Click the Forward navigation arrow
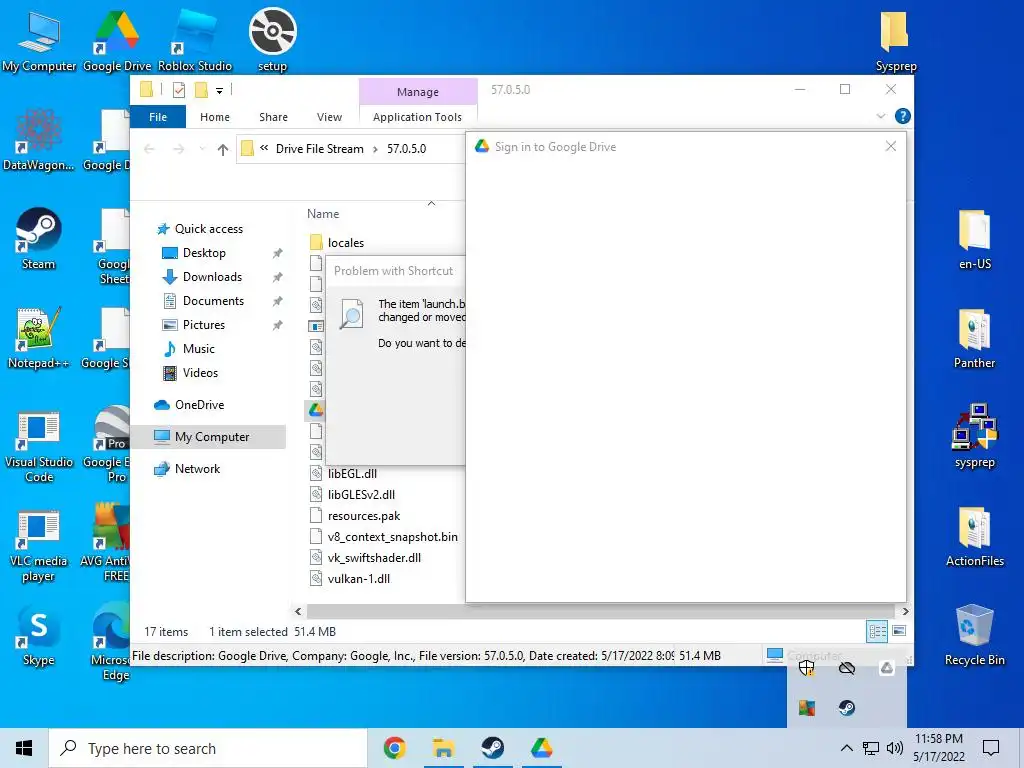Screen dimensions: 1024x768 pyautogui.click(x=179, y=150)
